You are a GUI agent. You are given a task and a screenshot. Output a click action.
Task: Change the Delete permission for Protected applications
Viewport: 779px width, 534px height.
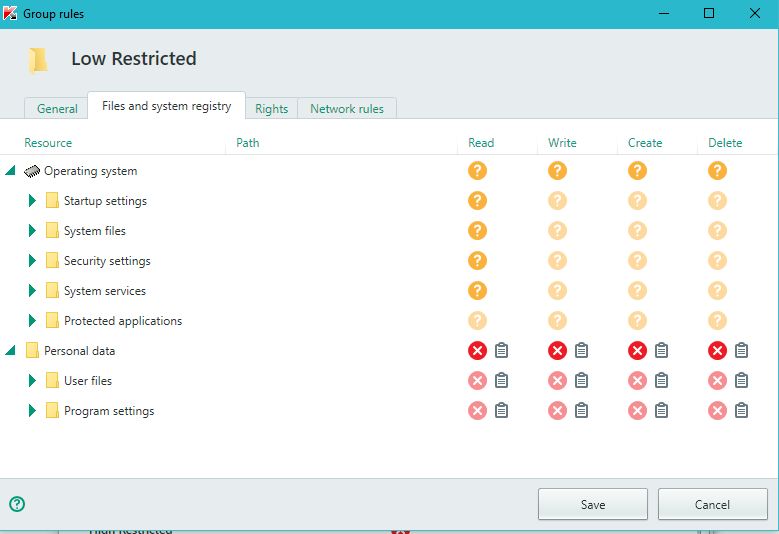click(717, 320)
